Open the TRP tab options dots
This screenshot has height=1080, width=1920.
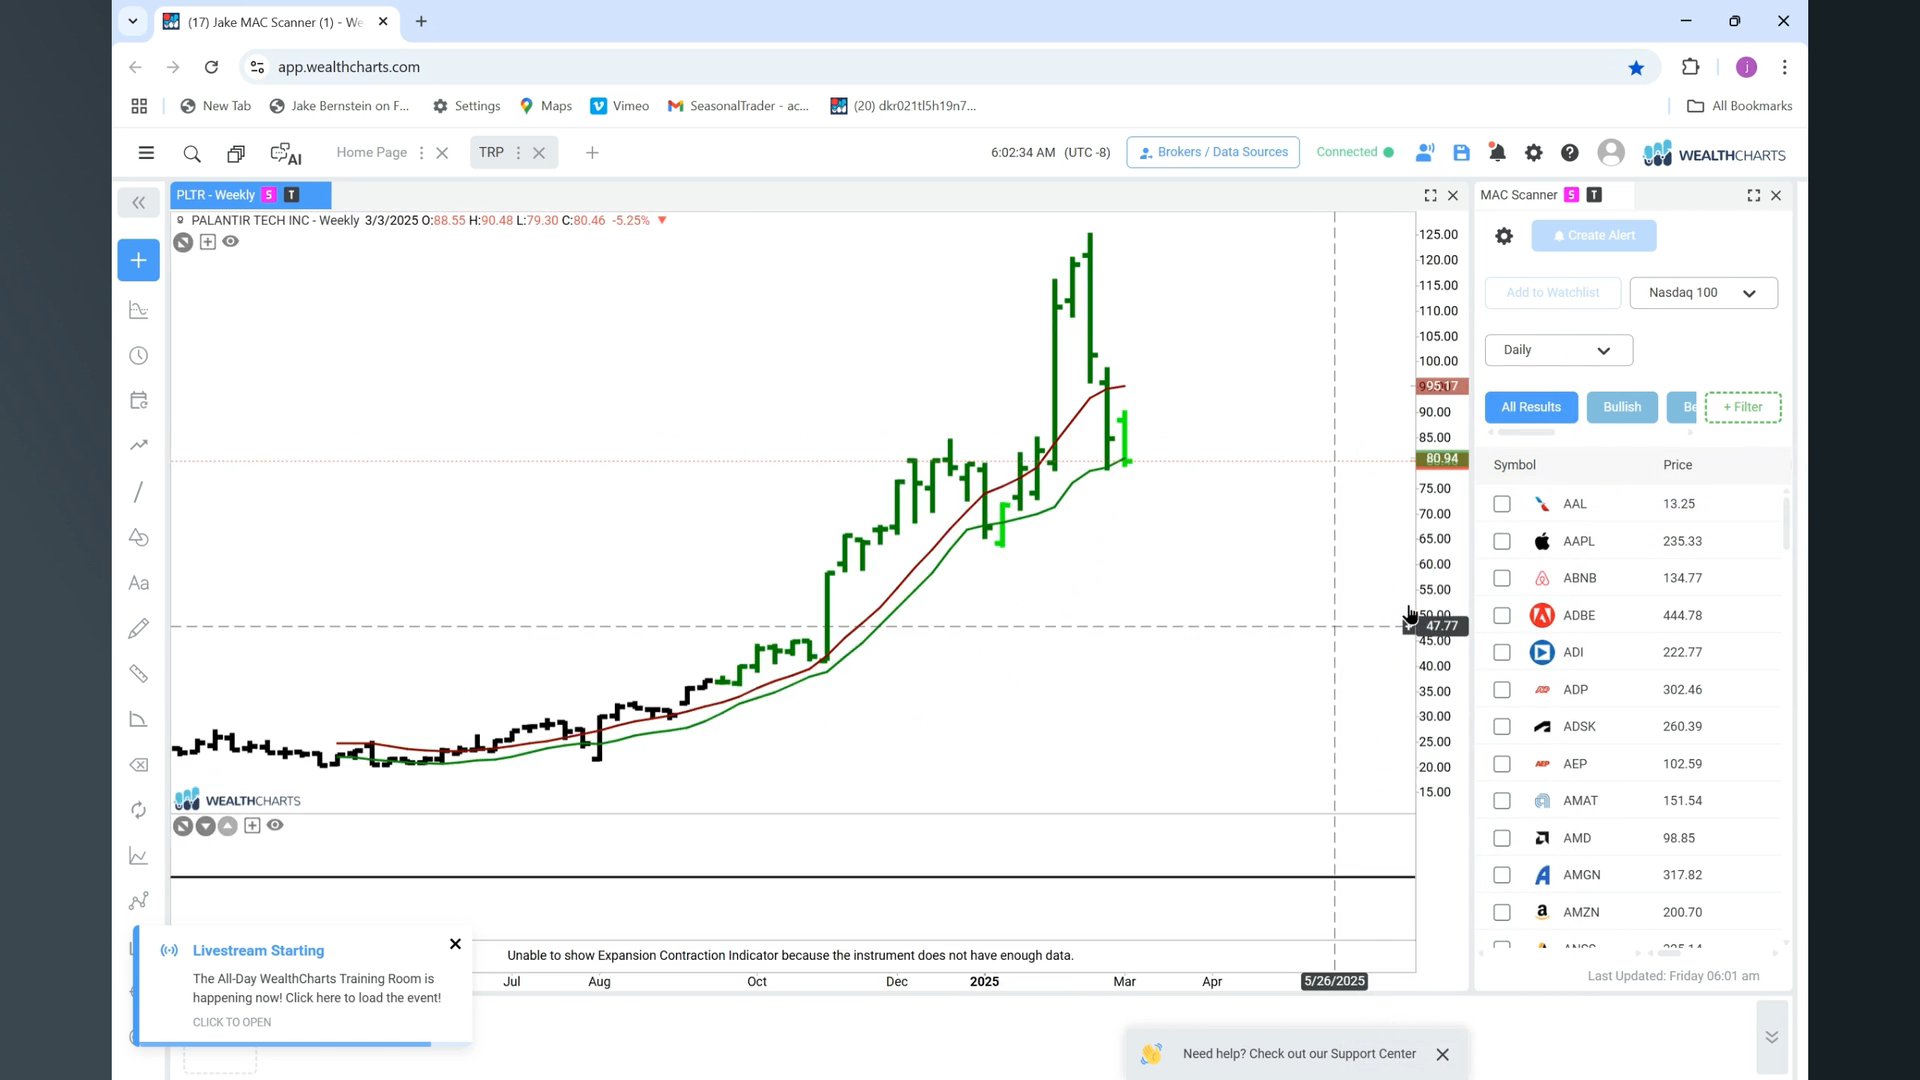pos(518,153)
